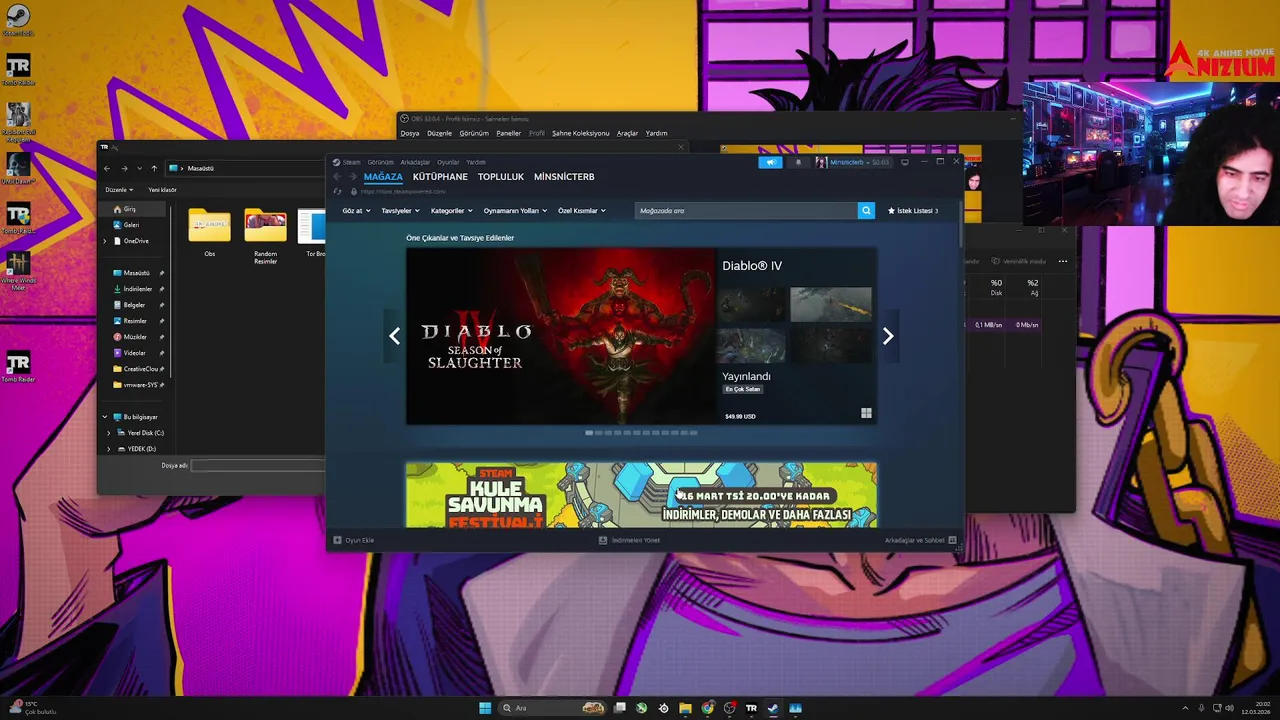Select Masaüstü in file dialog sidebar
1280x720 pixels.
[x=136, y=273]
